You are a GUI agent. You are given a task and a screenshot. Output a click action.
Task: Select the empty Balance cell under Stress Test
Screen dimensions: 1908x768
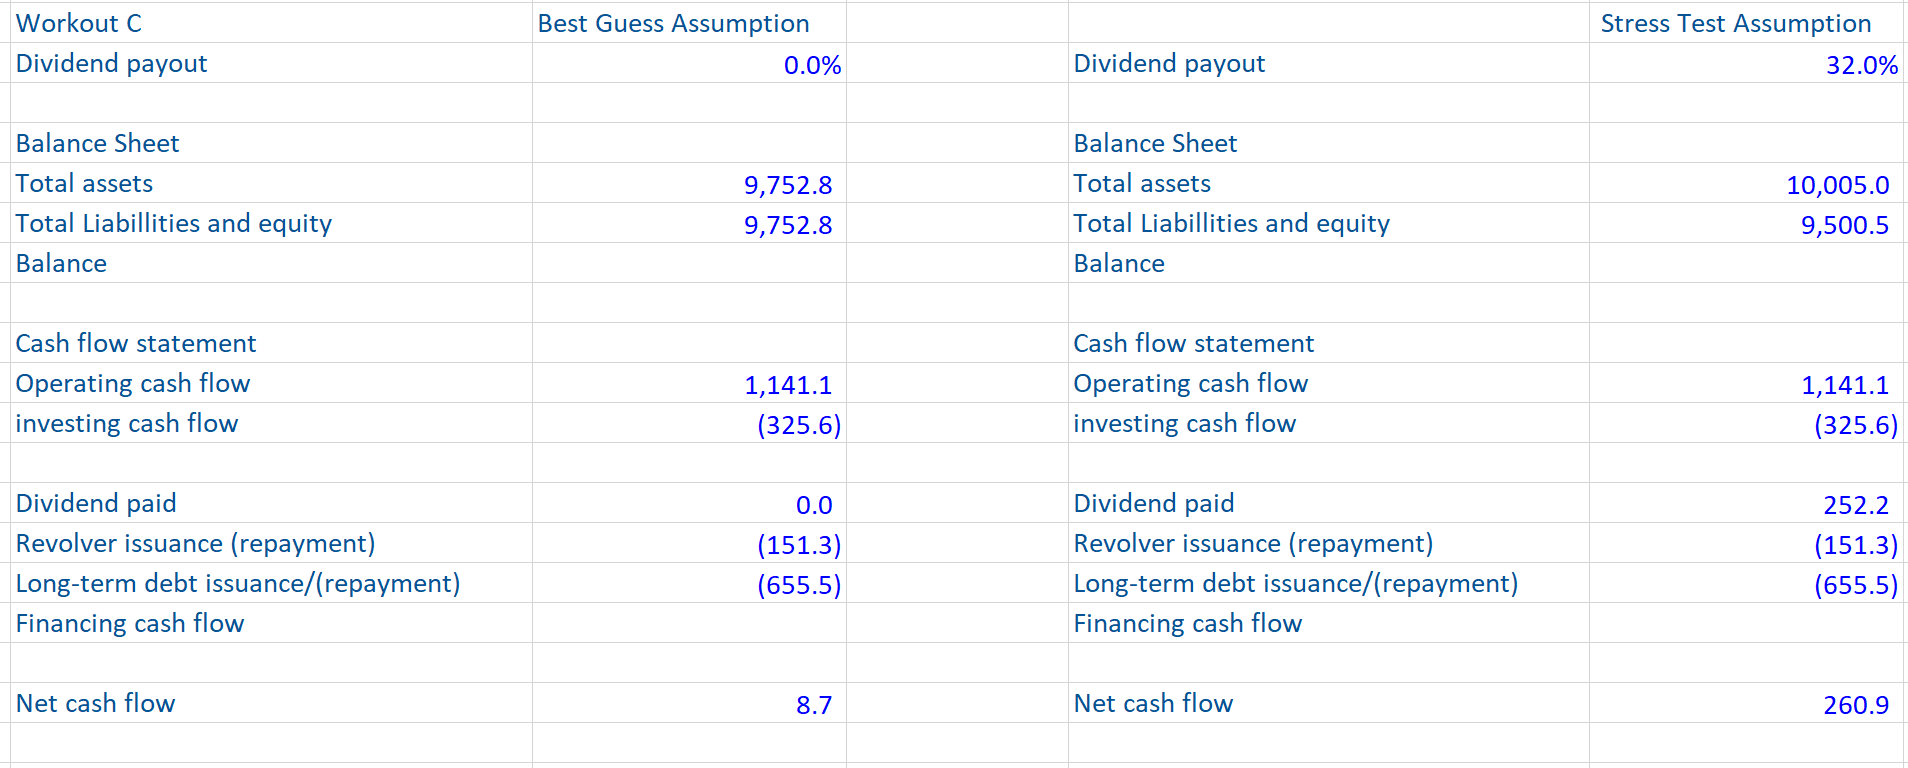1745,263
